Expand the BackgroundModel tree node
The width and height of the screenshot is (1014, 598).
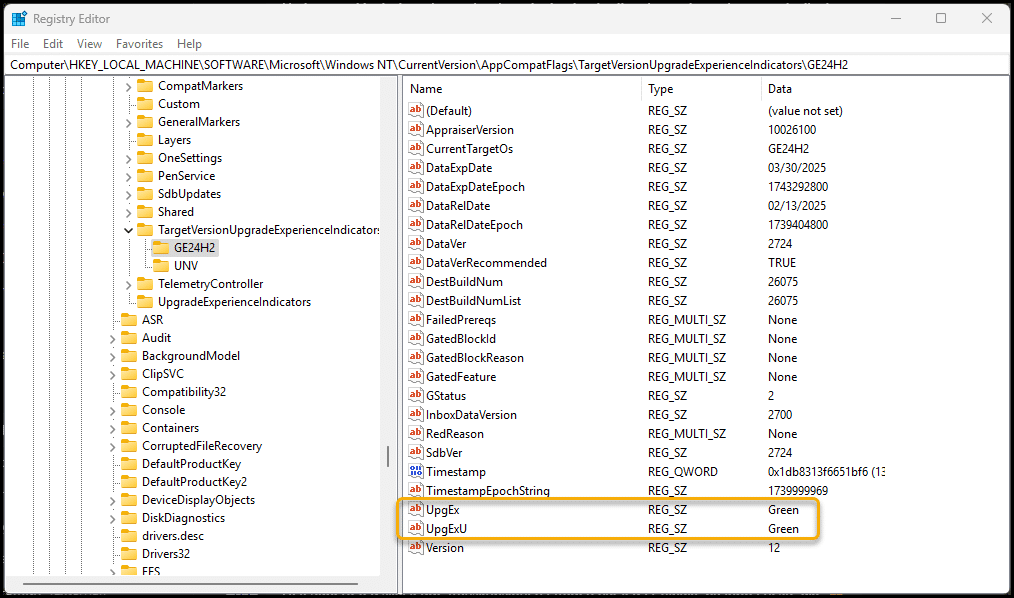[112, 356]
